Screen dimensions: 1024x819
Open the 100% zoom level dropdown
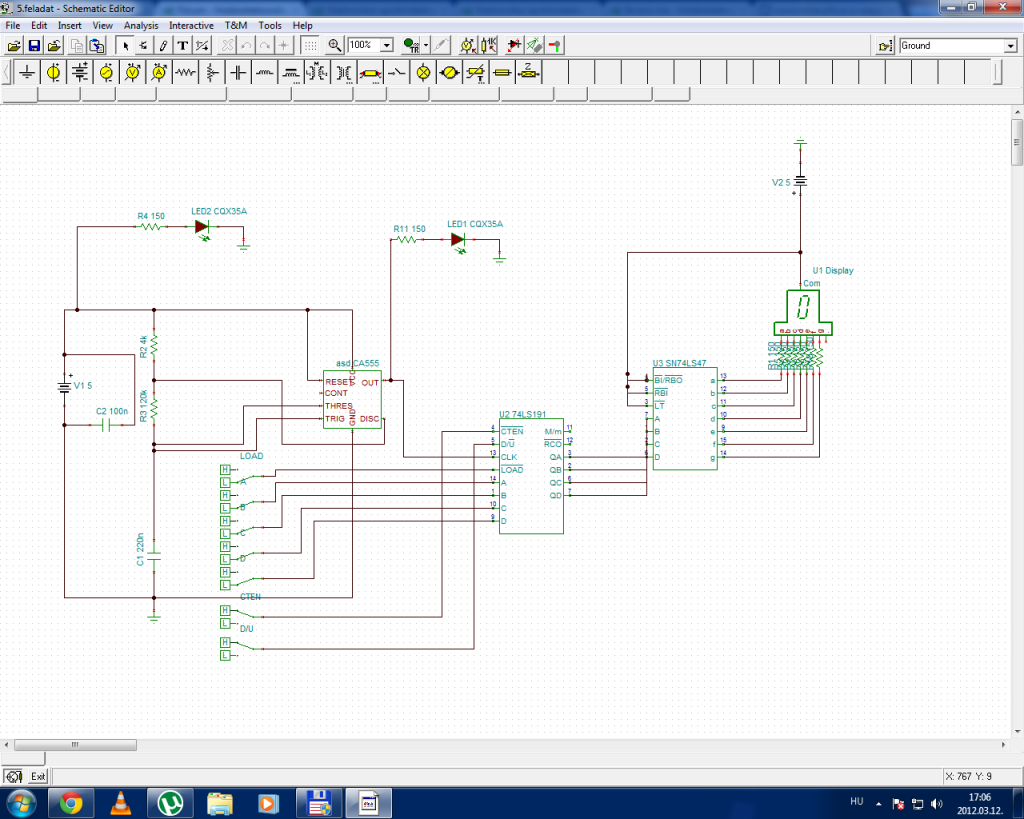(x=387, y=45)
